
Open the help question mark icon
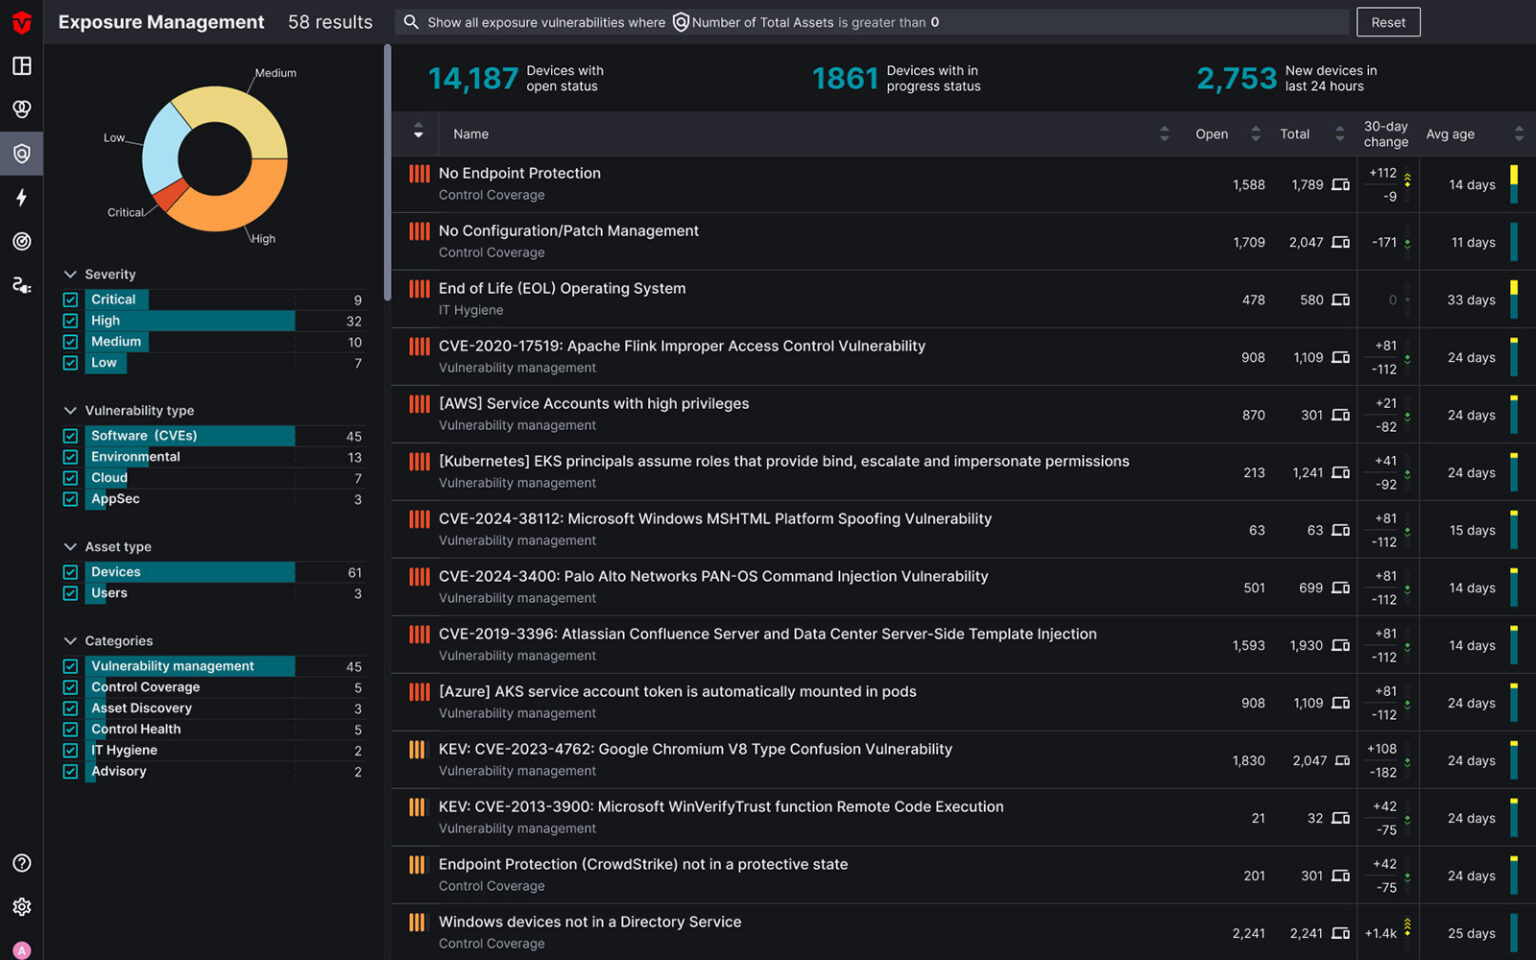(21, 863)
